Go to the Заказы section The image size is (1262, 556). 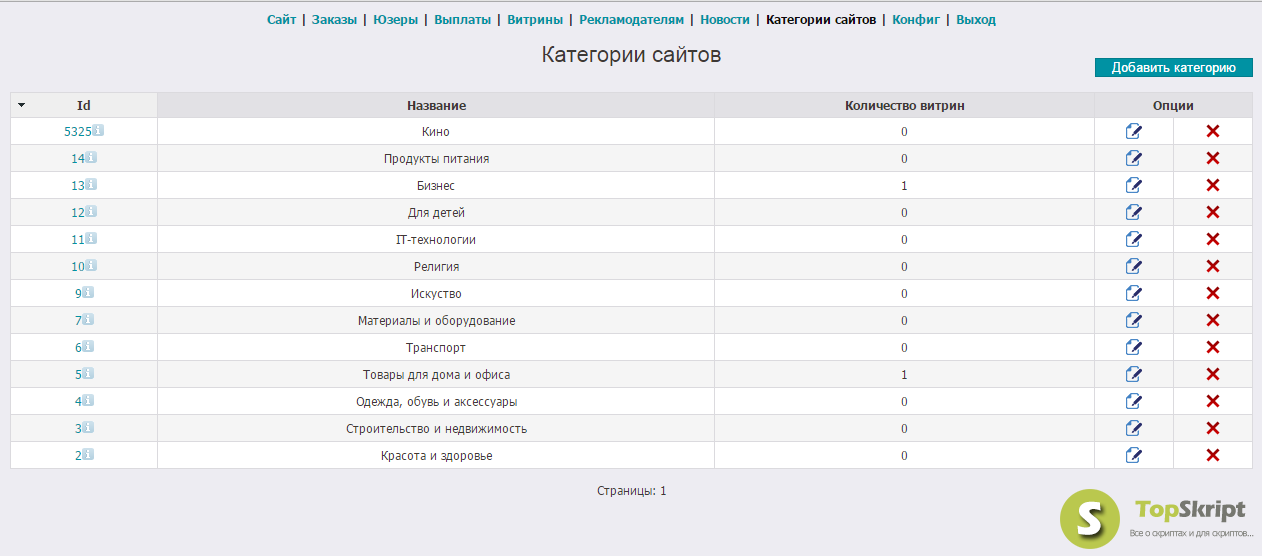(x=334, y=19)
